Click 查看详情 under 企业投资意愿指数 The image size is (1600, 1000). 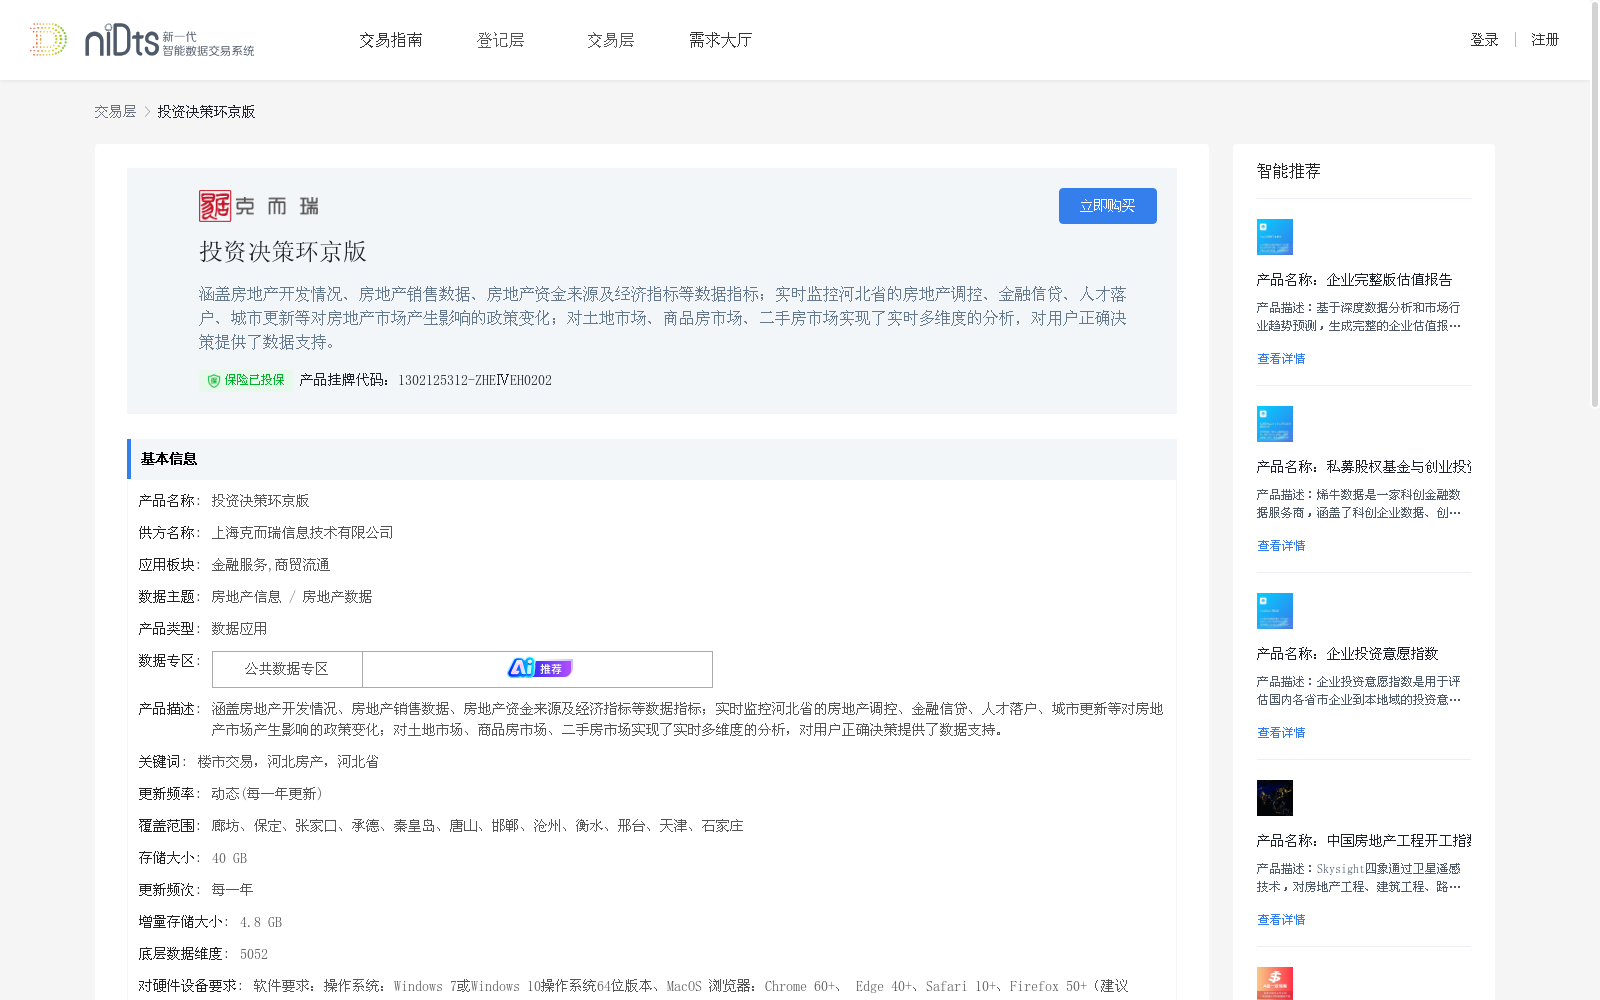click(x=1281, y=733)
